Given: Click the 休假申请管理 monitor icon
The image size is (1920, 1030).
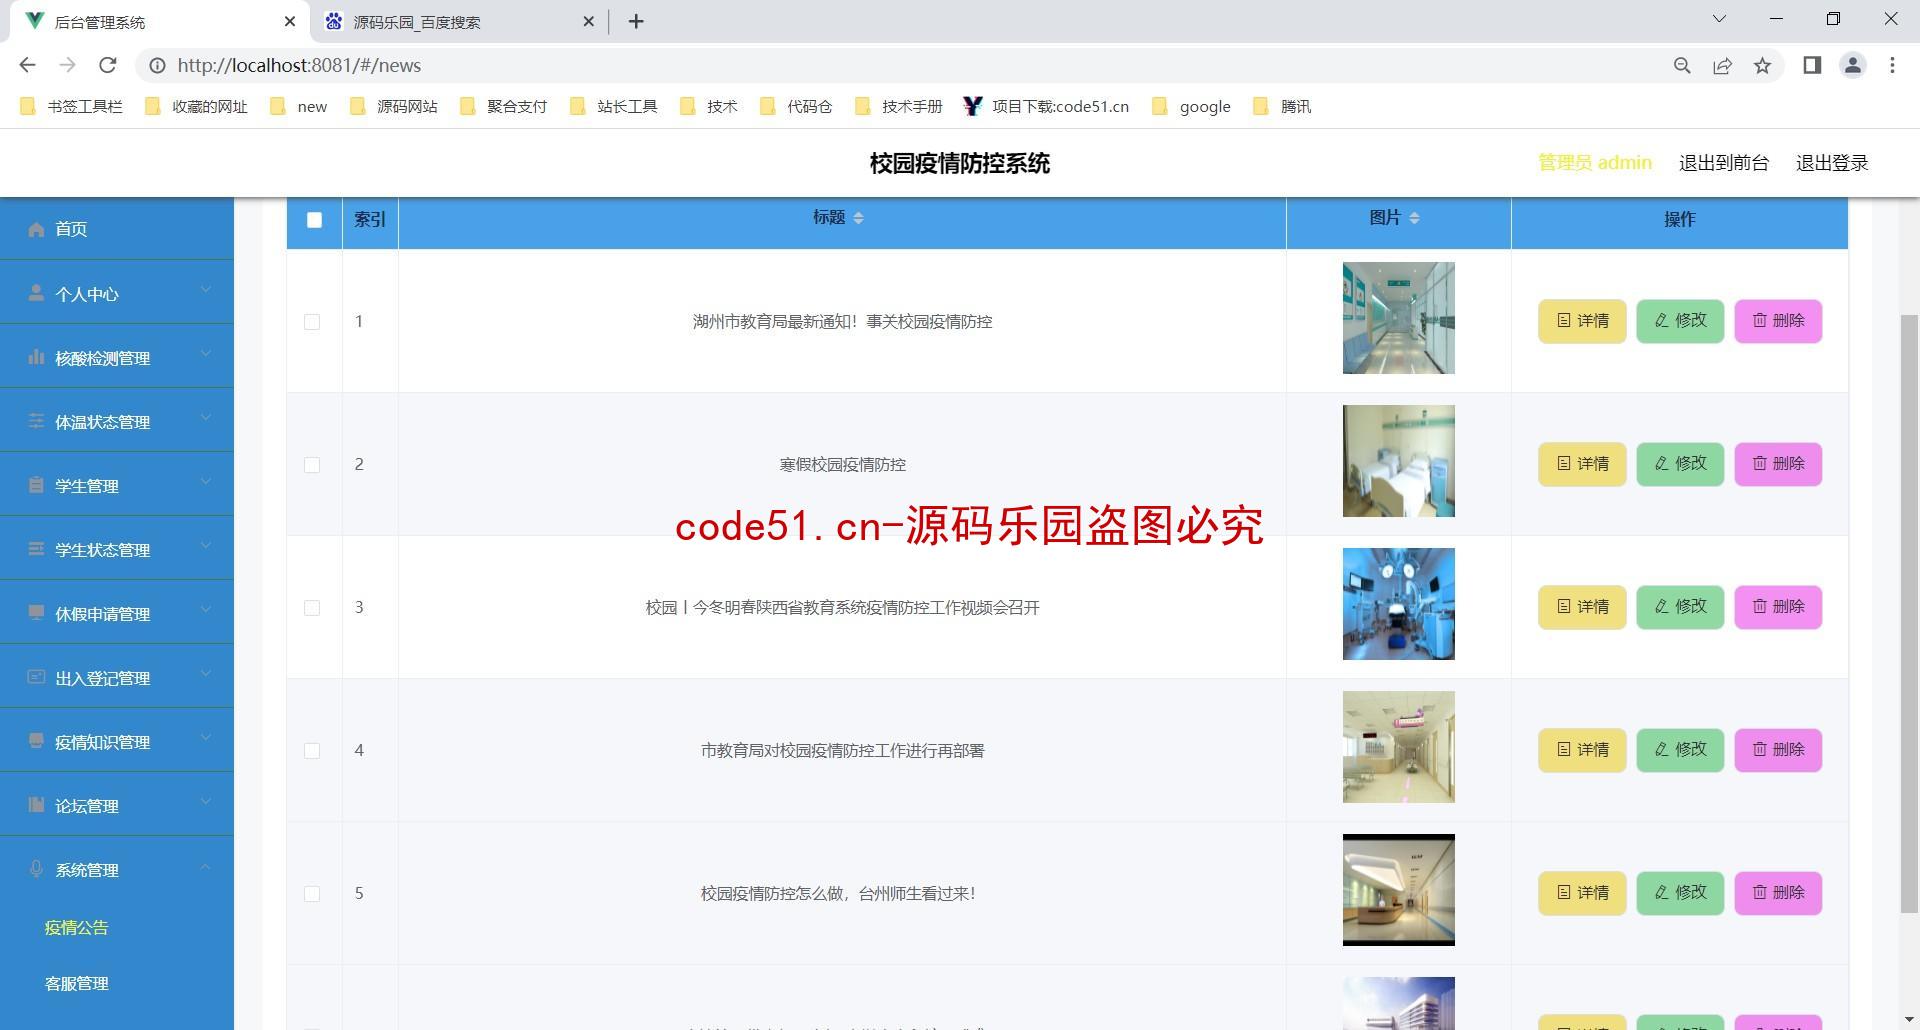Looking at the screenshot, I should (36, 613).
